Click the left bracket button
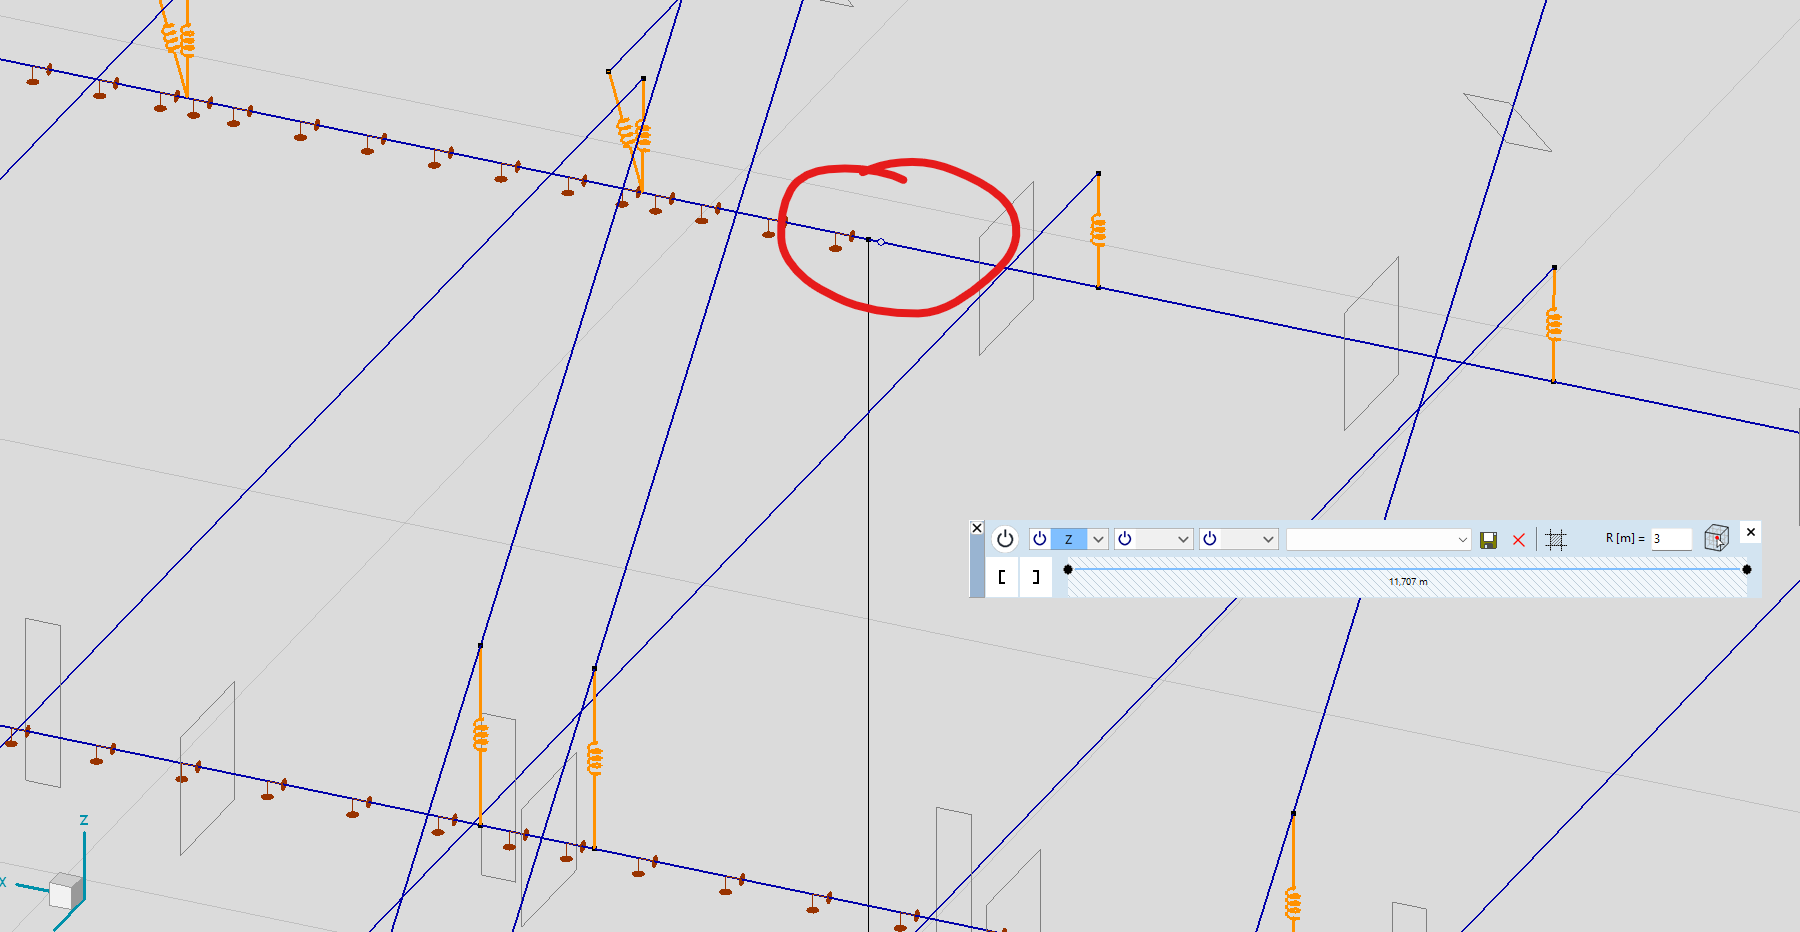 point(1002,577)
